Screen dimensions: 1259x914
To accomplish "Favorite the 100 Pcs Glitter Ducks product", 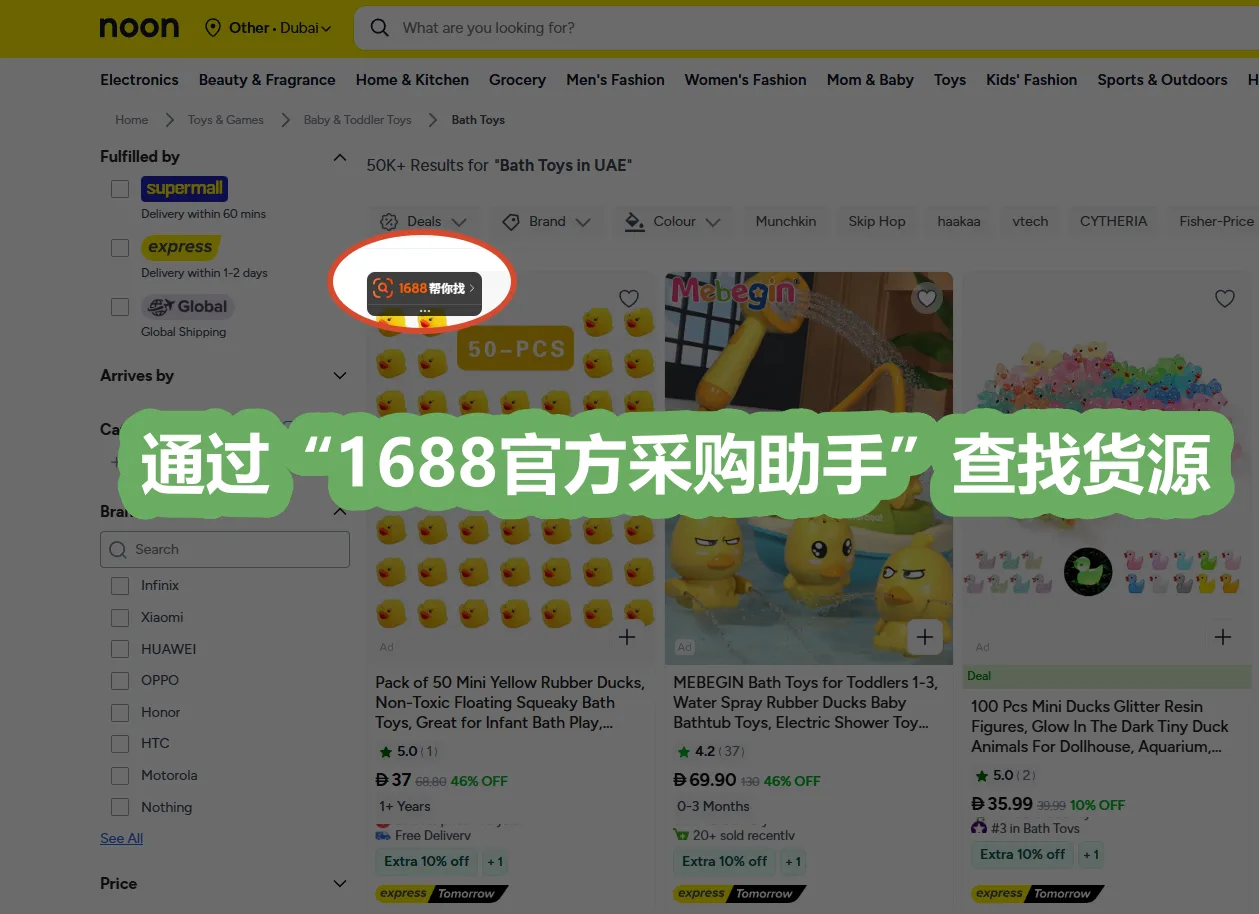I will [1225, 298].
